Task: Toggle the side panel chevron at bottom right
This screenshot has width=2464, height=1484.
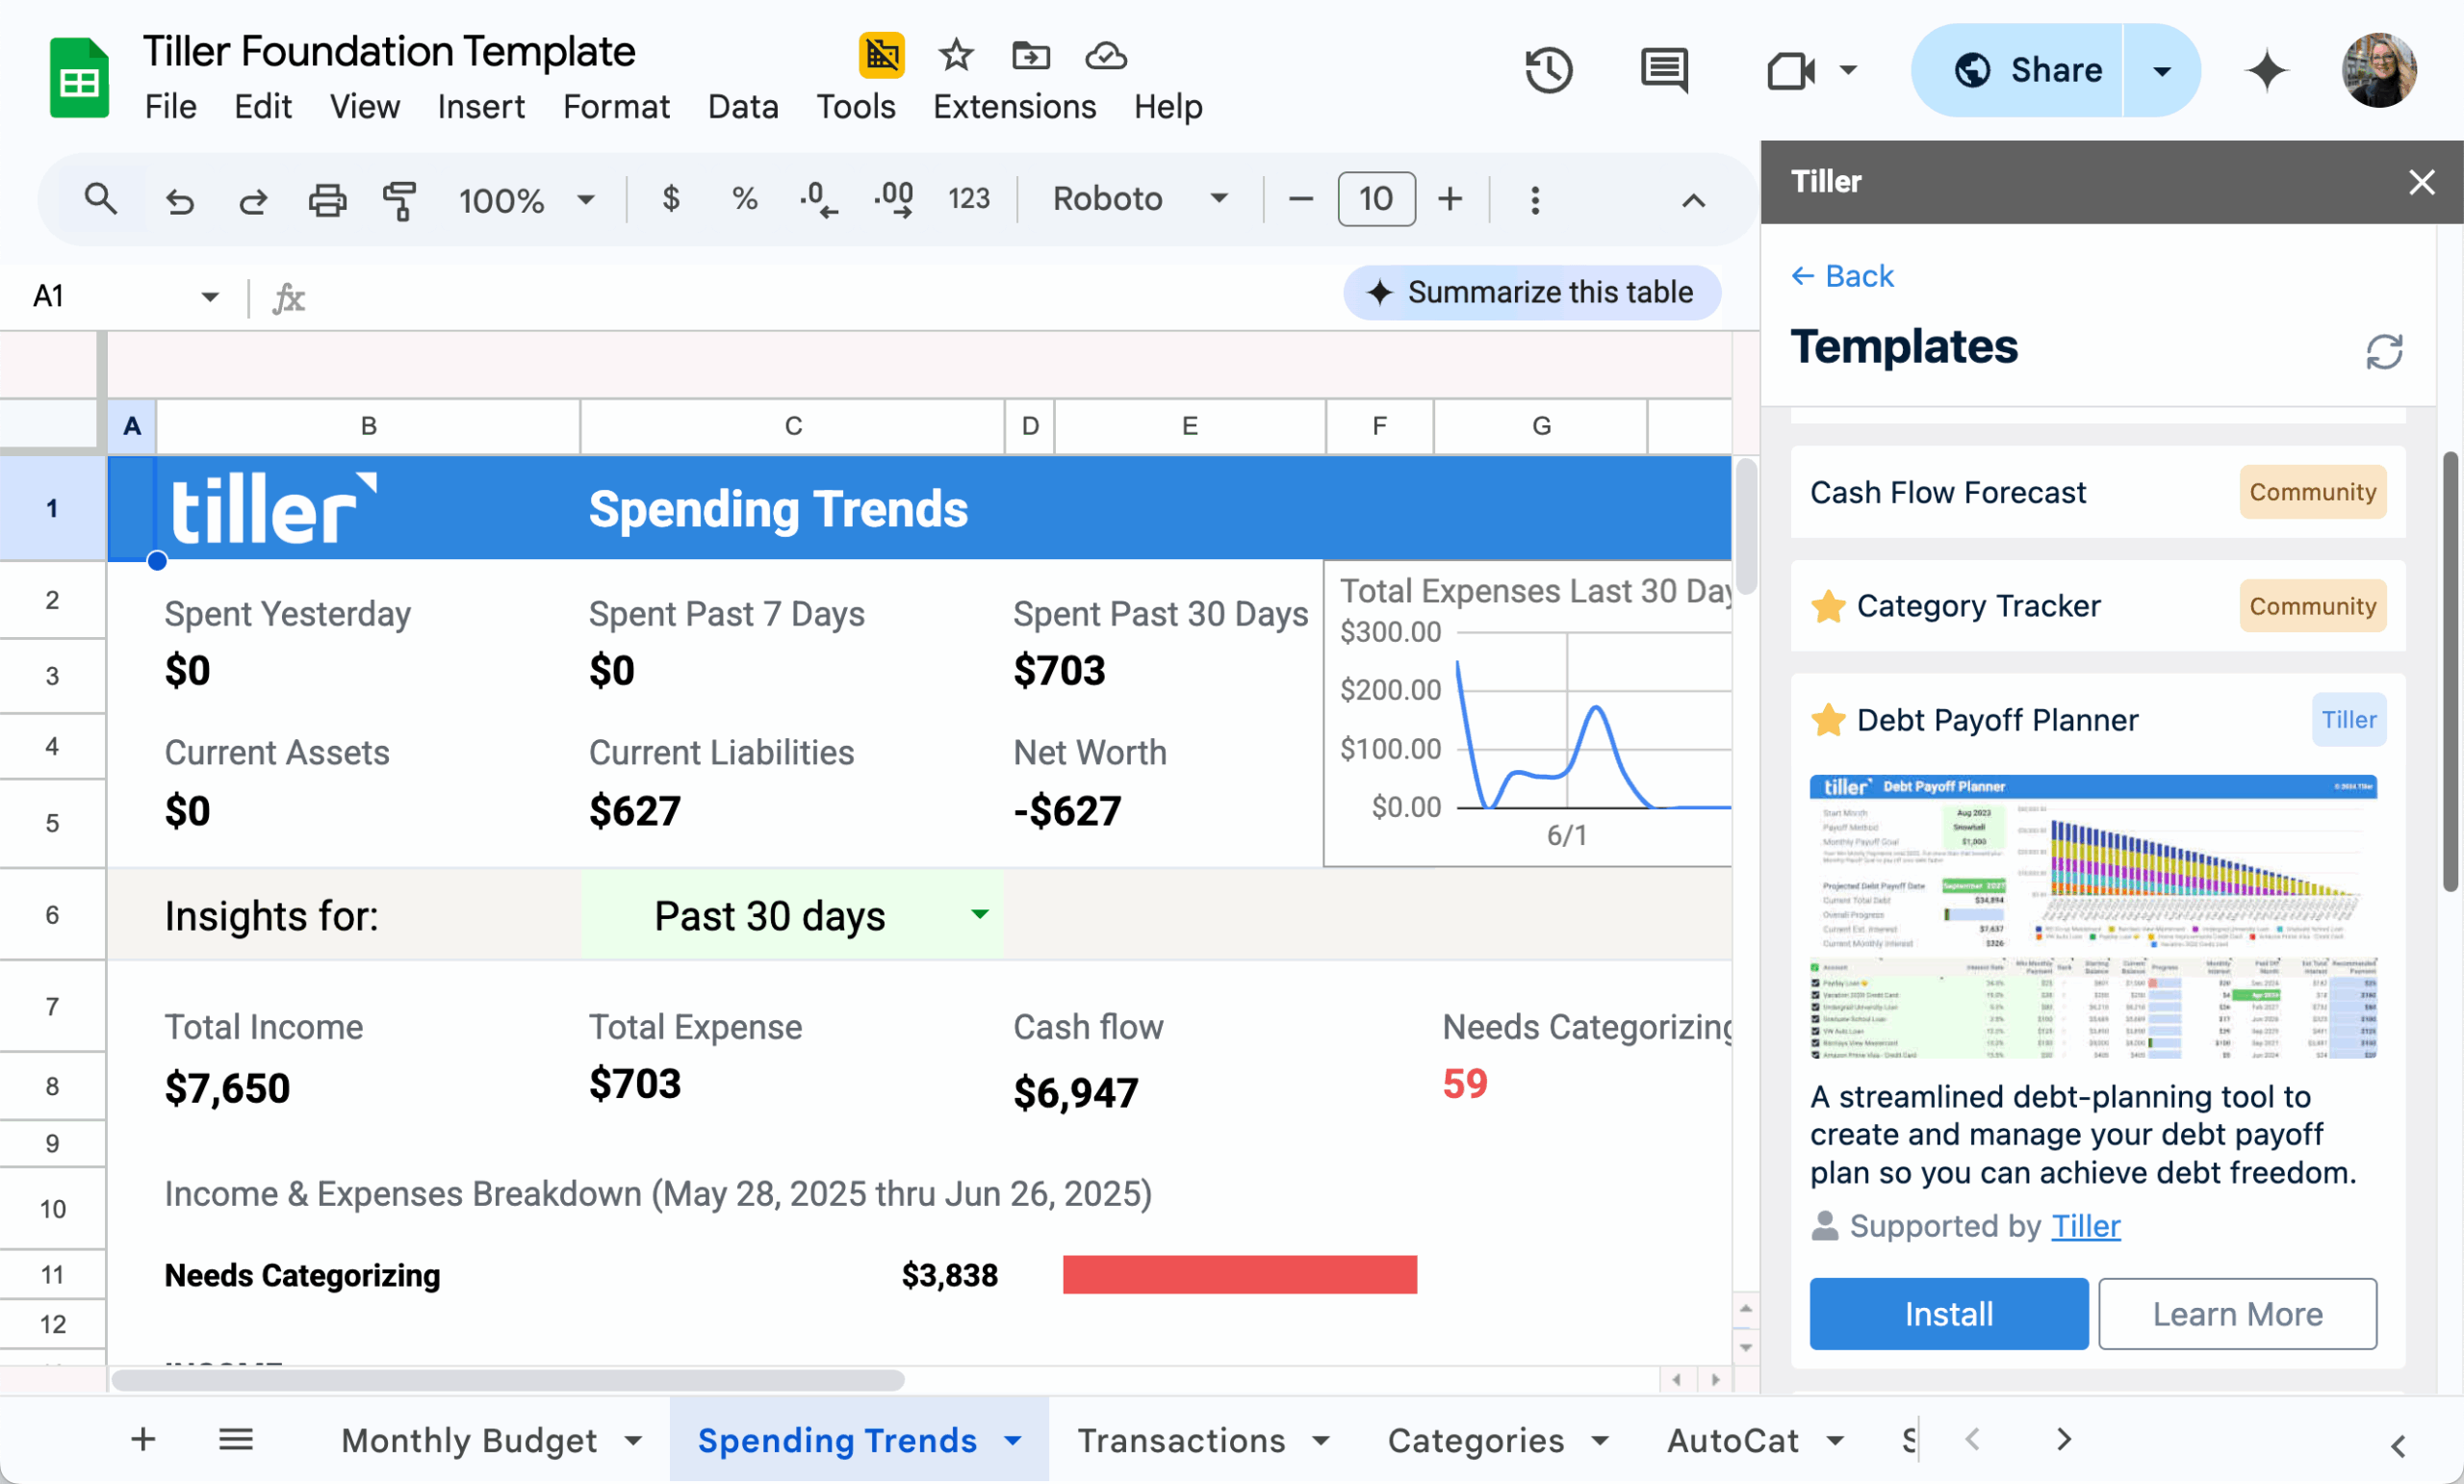Action: tap(2397, 1446)
